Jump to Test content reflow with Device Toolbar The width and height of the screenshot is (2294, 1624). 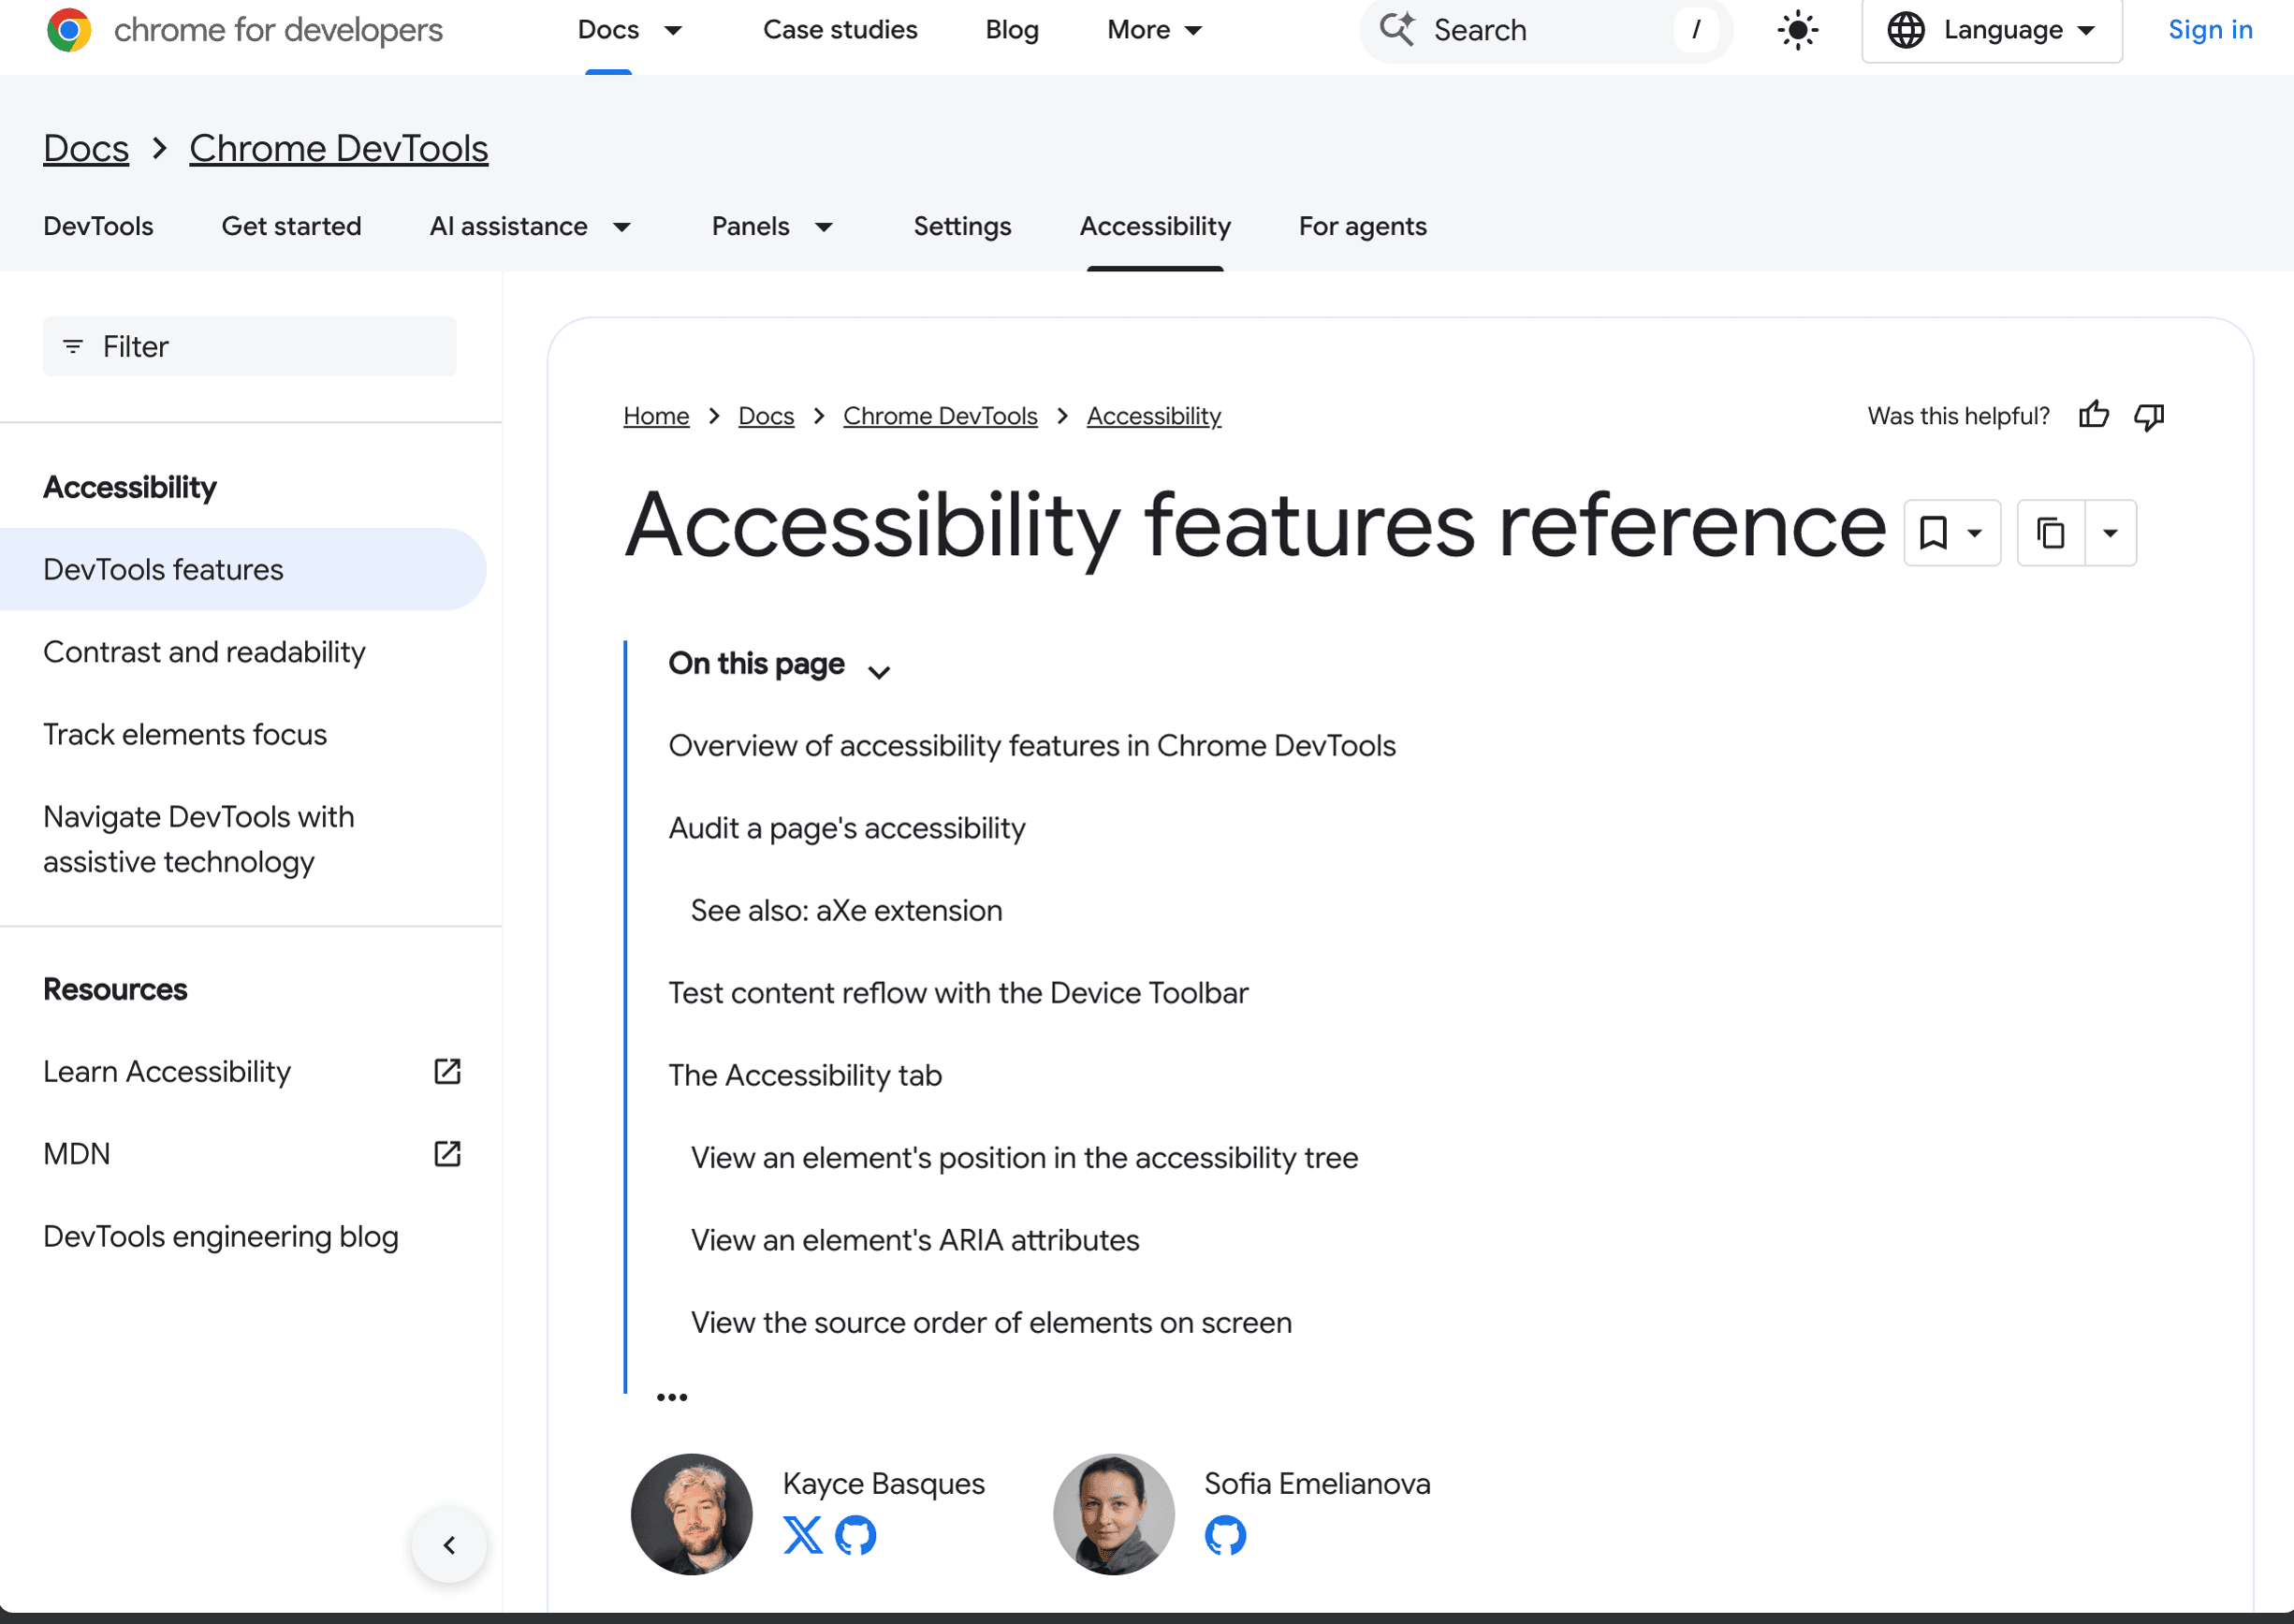[x=958, y=993]
